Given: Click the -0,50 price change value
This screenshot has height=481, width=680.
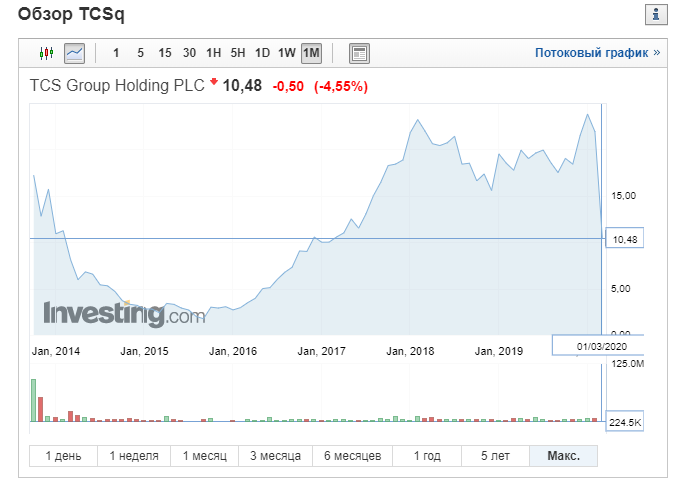Looking at the screenshot, I should coord(288,86).
